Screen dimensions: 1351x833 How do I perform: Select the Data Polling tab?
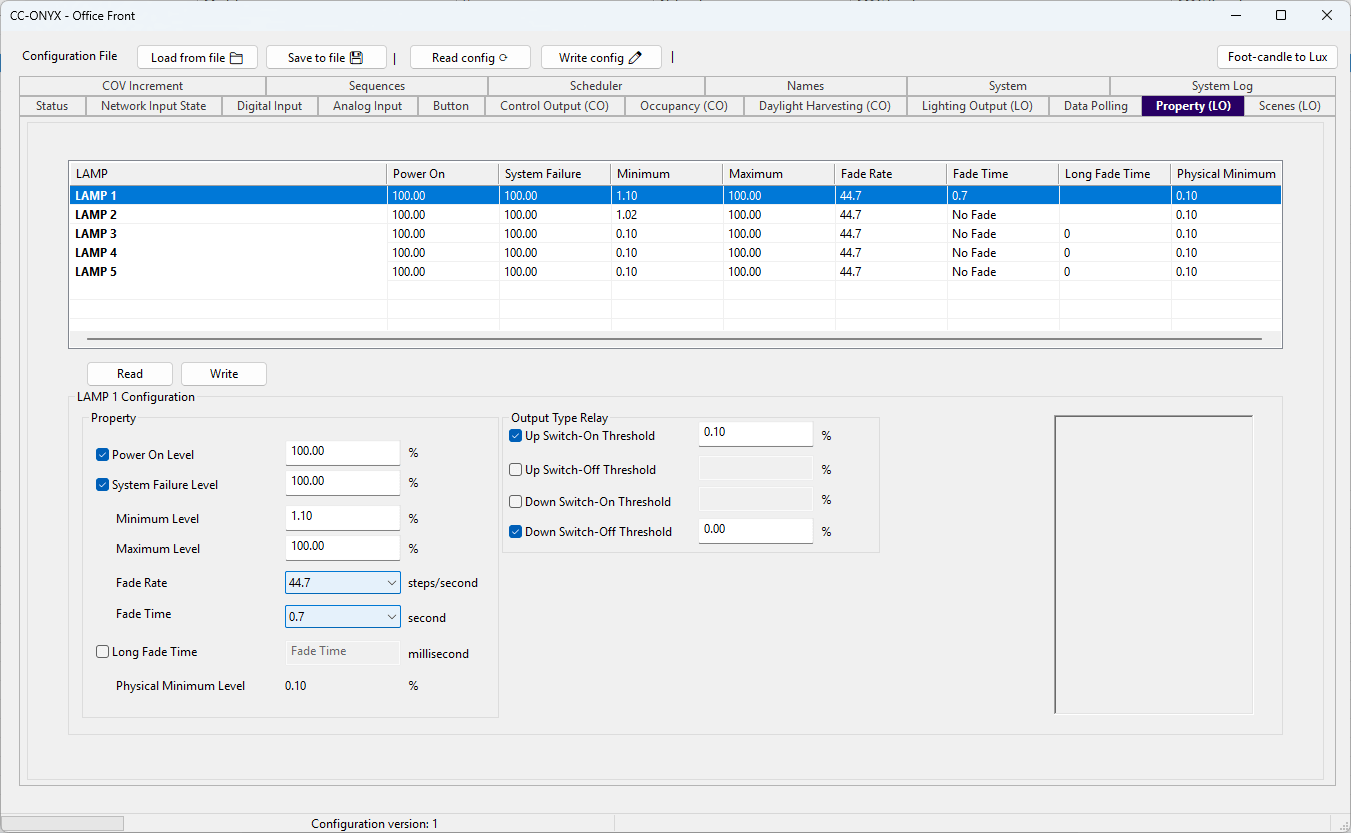(x=1095, y=106)
